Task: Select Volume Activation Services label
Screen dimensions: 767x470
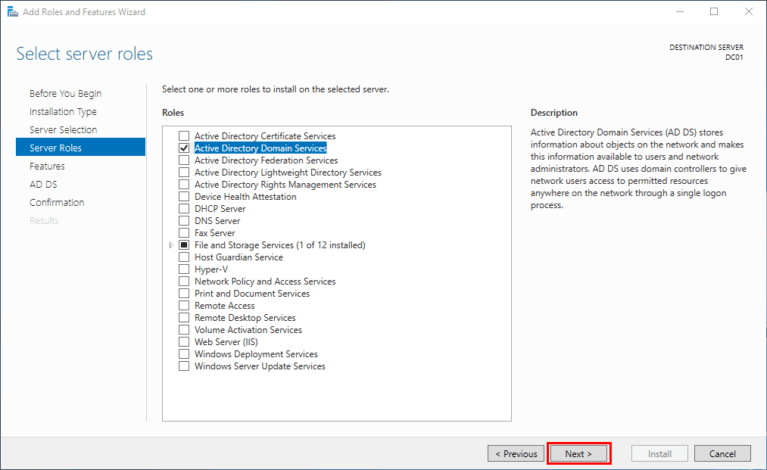Action: [248, 330]
